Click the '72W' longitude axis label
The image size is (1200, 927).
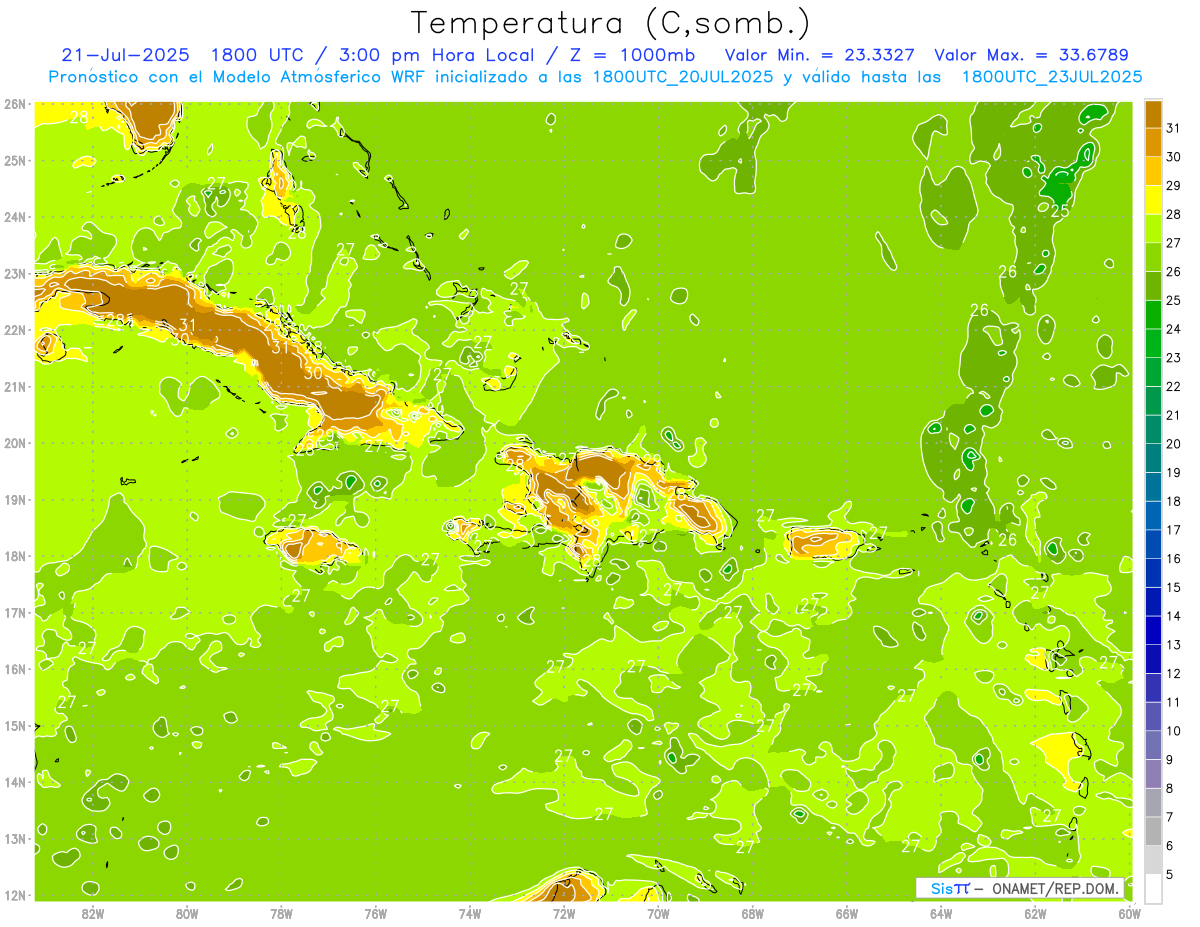point(564,913)
